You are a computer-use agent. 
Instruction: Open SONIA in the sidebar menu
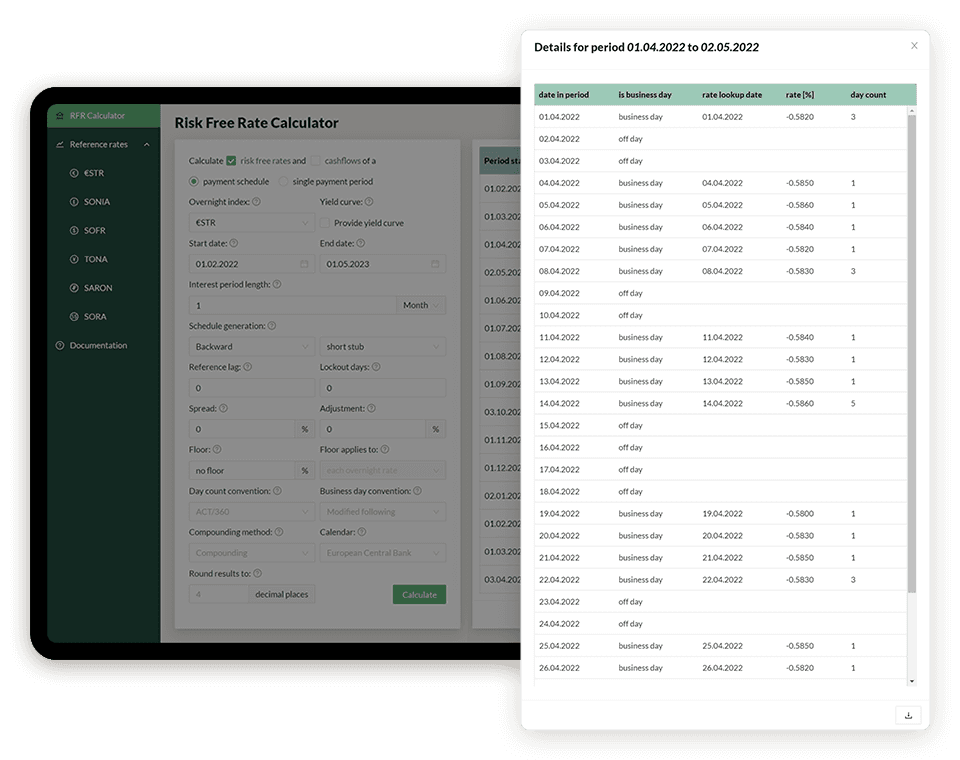[97, 202]
